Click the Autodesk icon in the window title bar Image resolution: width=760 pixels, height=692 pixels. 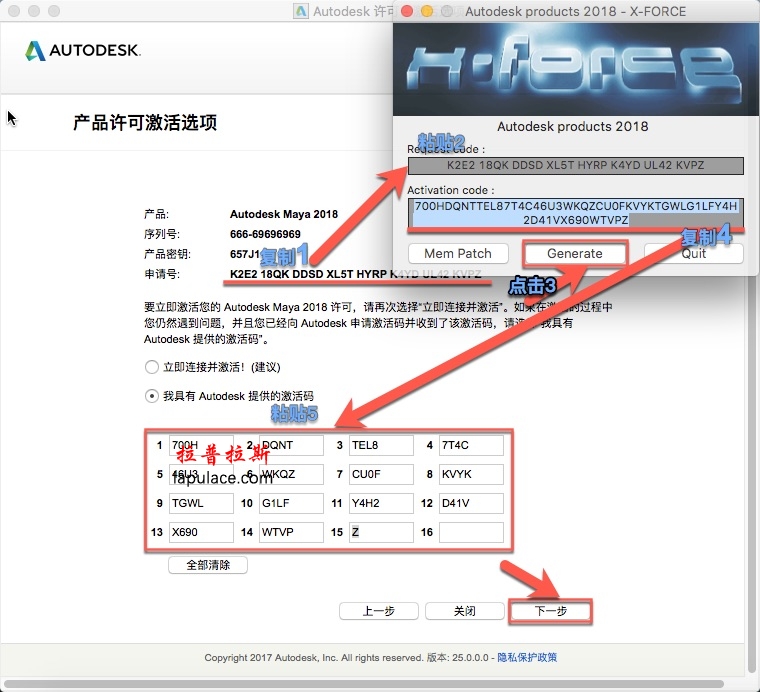(x=301, y=11)
